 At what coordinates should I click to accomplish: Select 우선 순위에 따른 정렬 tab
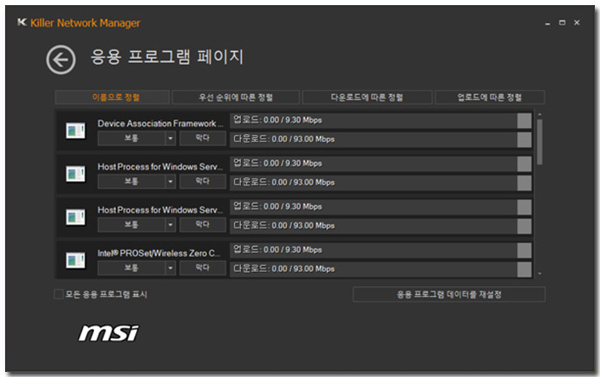pyautogui.click(x=235, y=97)
